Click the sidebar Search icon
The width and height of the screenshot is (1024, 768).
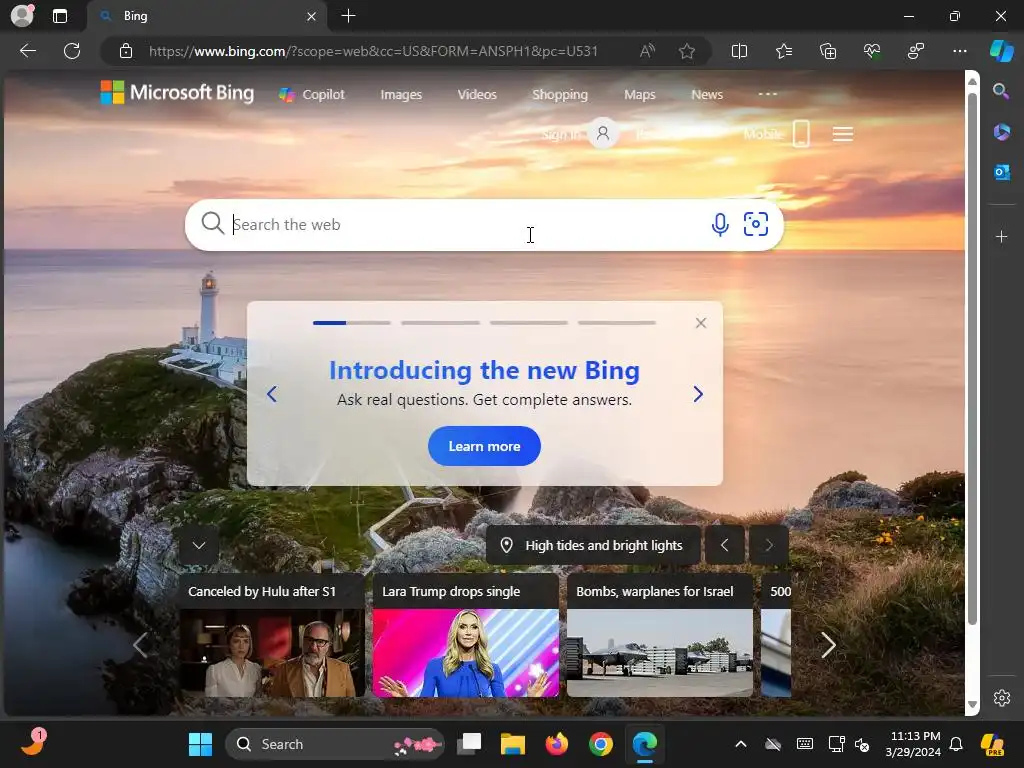coord(1001,91)
